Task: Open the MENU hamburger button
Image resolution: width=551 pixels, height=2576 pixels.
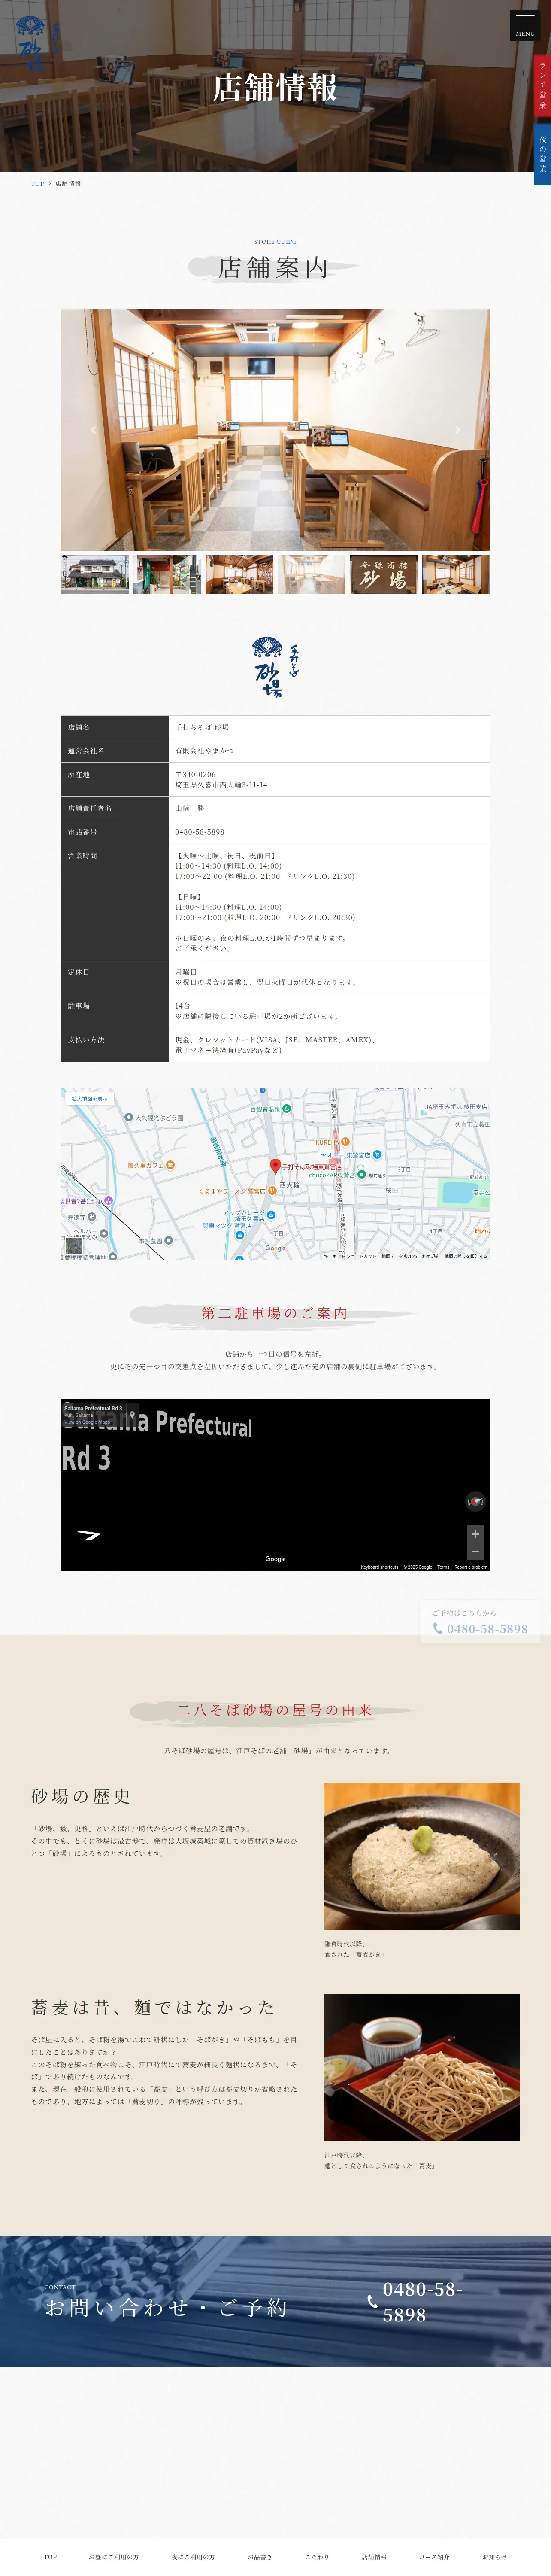Action: coord(525,26)
